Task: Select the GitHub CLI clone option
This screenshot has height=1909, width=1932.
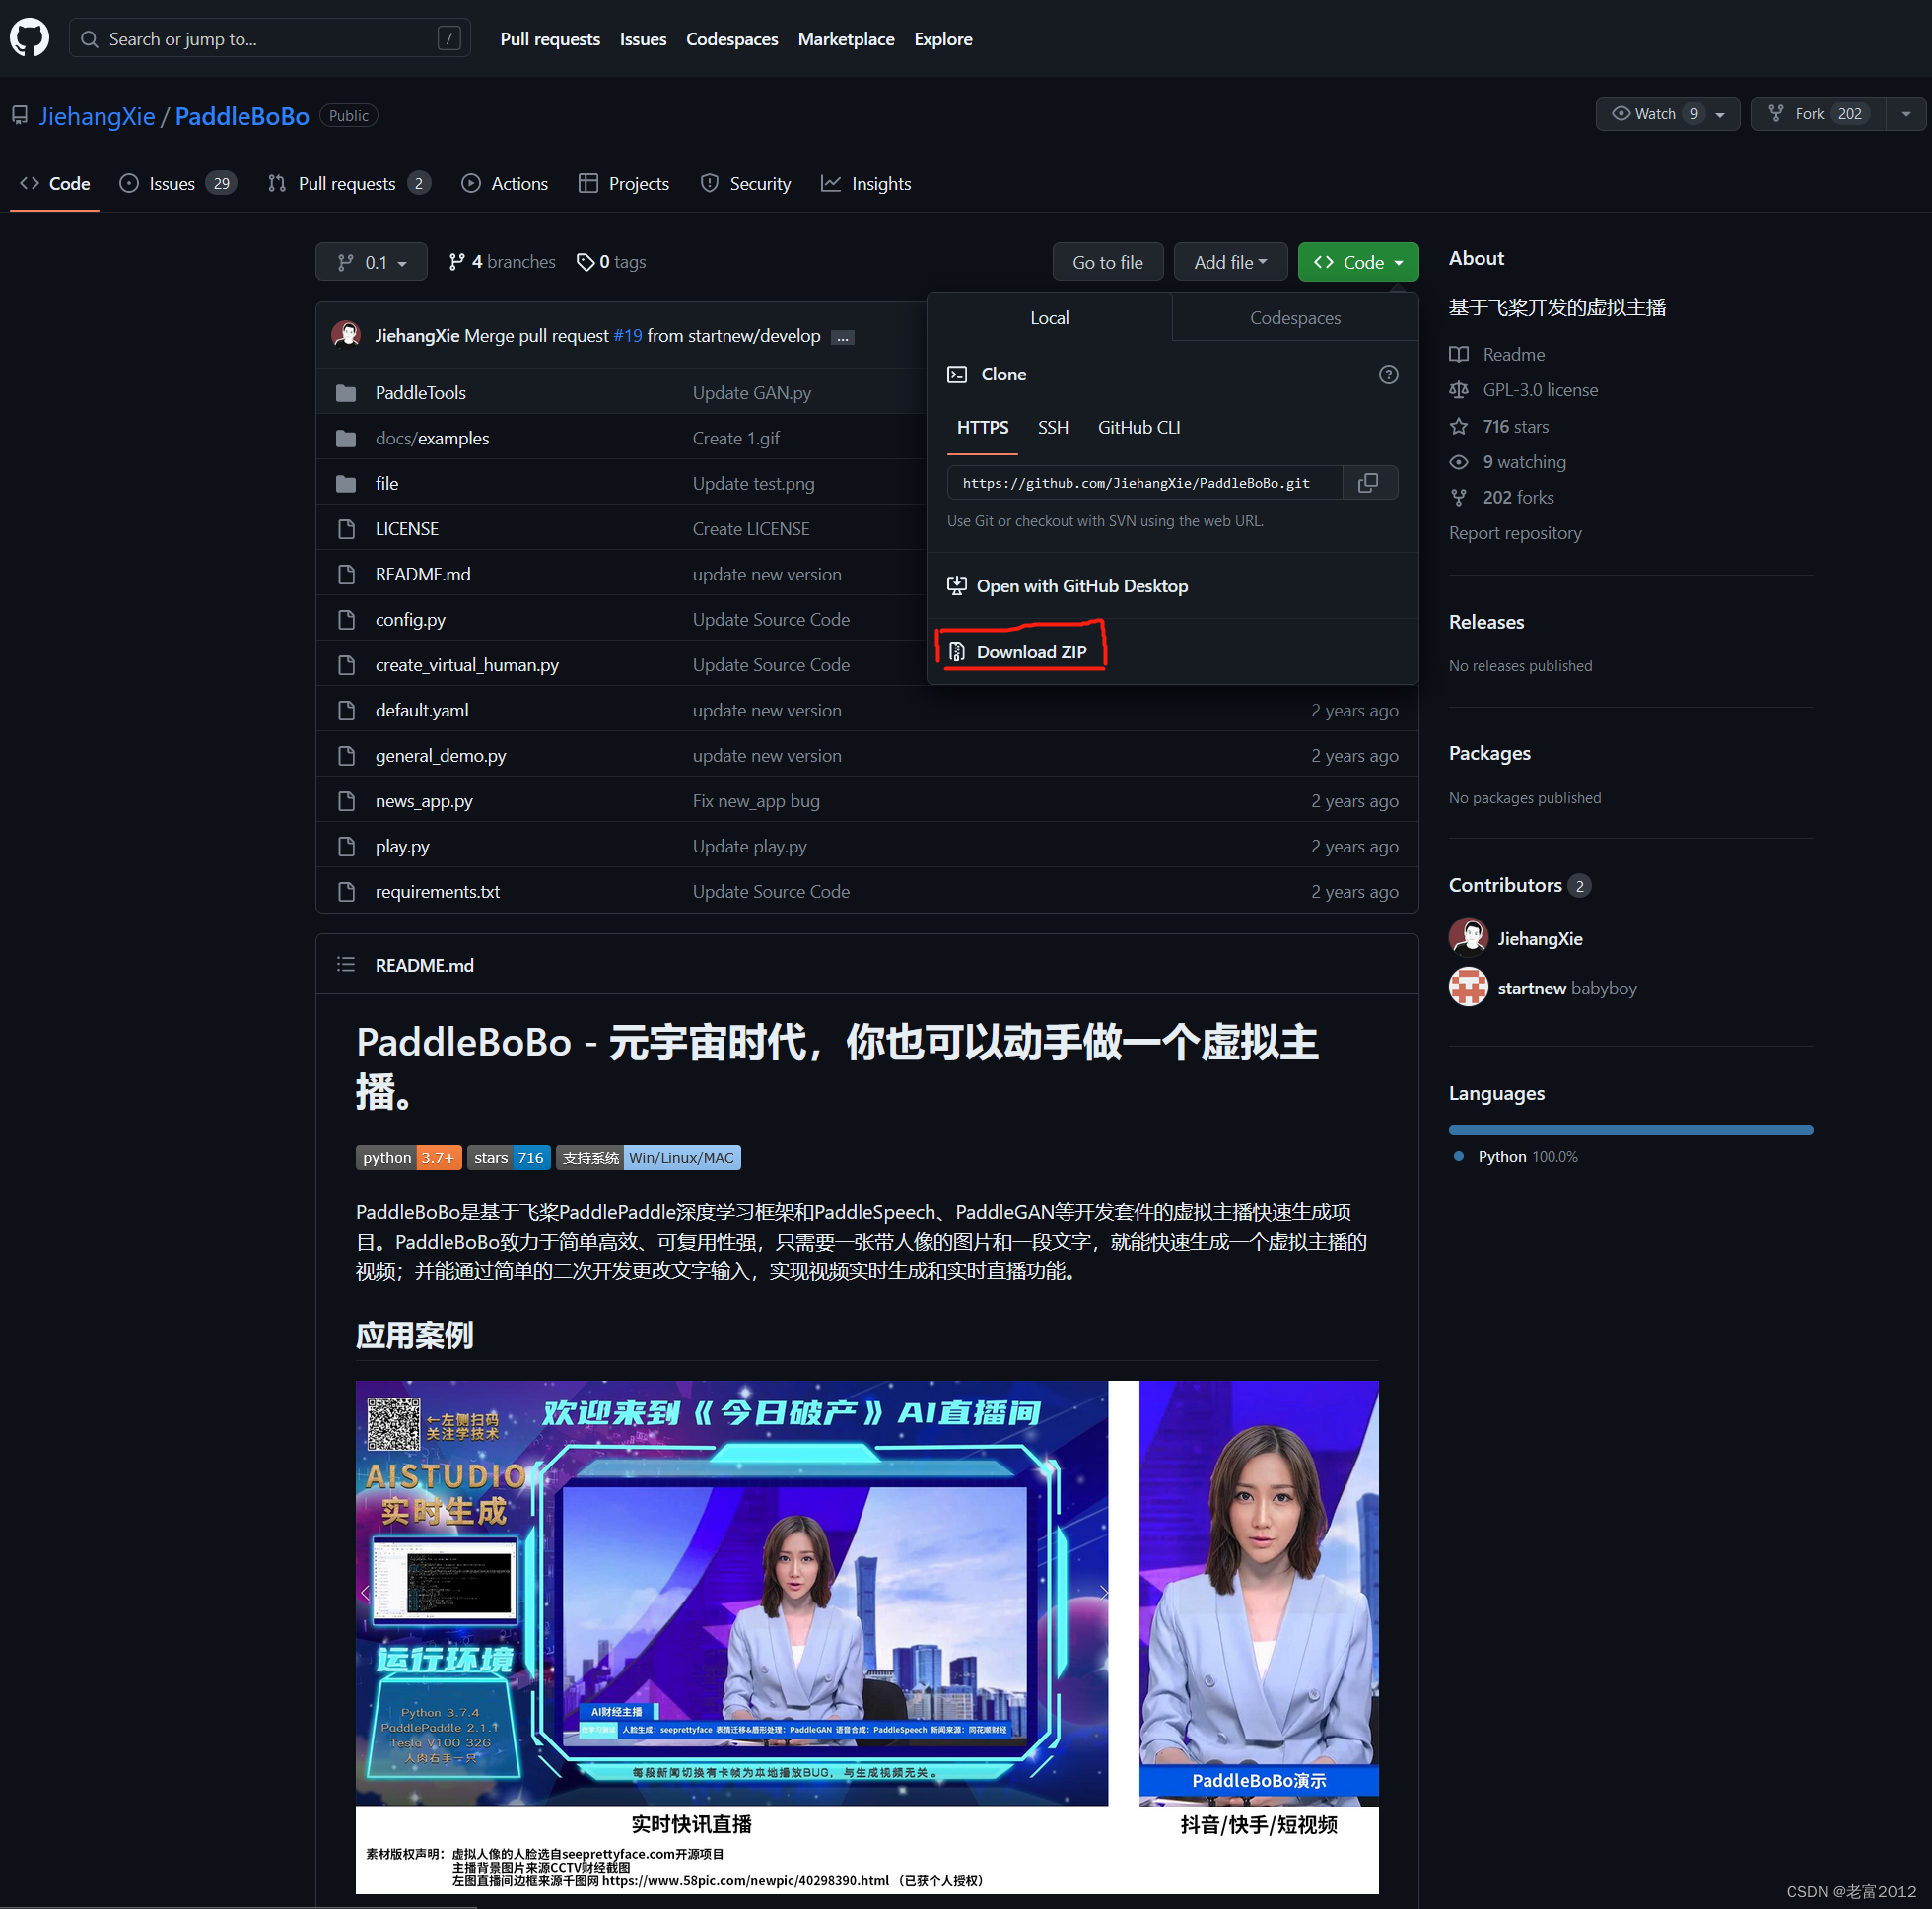Action: tap(1138, 427)
